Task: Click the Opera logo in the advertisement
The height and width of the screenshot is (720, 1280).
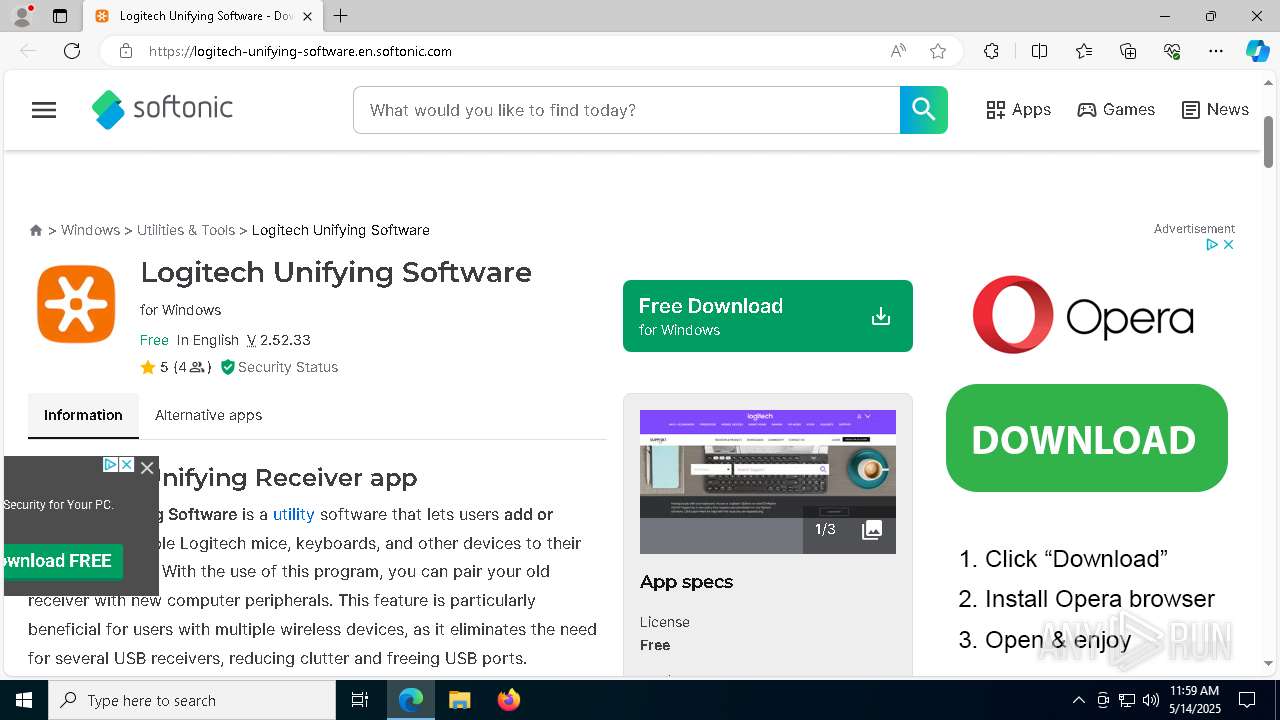Action: (x=1083, y=315)
